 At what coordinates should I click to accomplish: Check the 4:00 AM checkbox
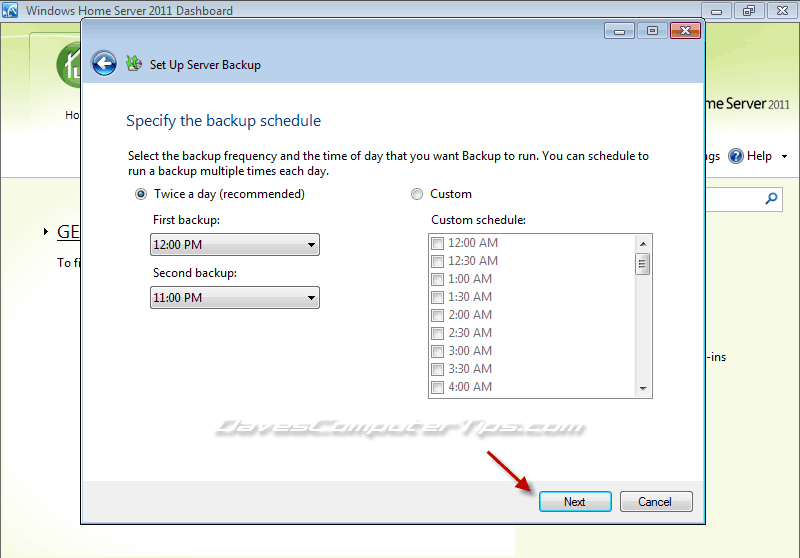coord(437,387)
